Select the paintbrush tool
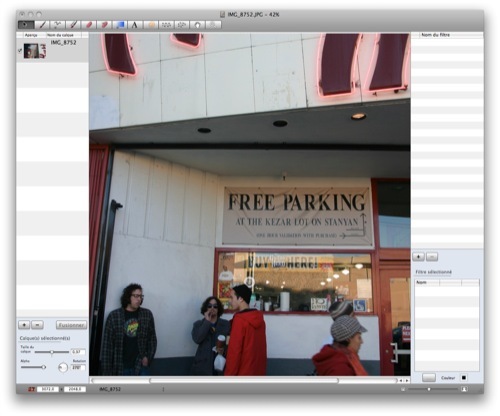Viewport: 500px width, 416px height. (73, 25)
